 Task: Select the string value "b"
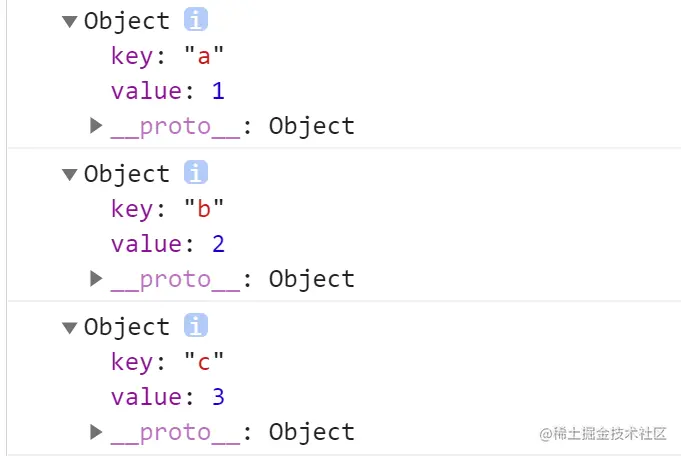pyautogui.click(x=204, y=209)
